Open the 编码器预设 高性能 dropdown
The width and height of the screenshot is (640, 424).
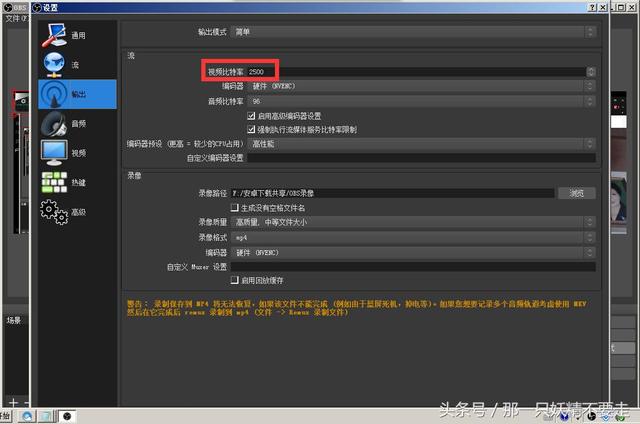(421, 144)
